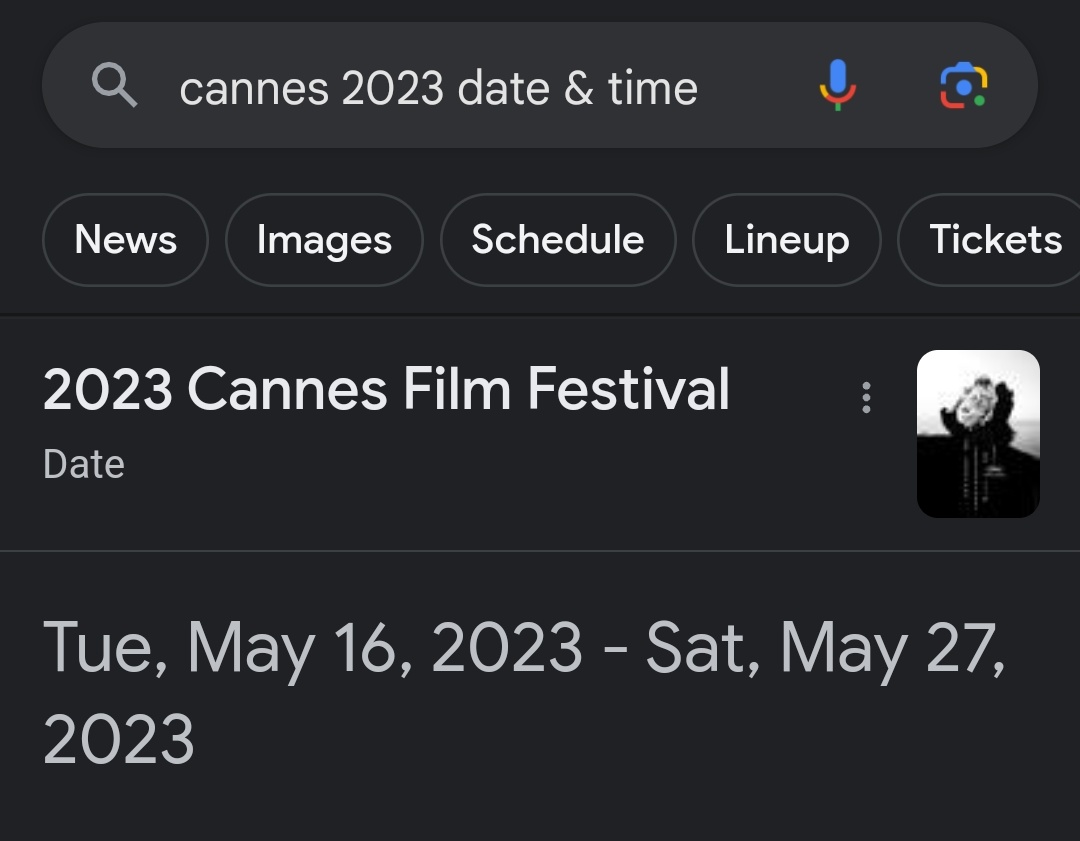
Task: Tap the magnifying glass search icon
Action: [x=114, y=86]
